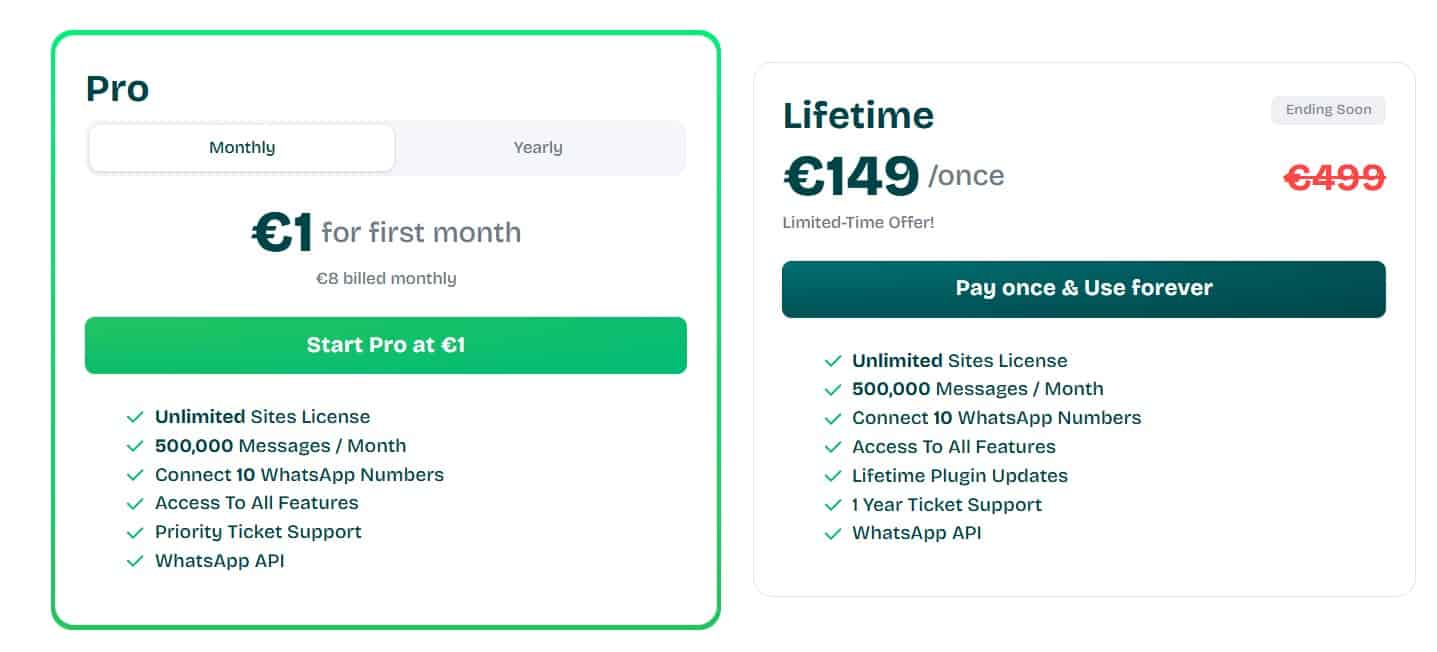Click the checkmark beside Unlimited Sites License in Lifetime
This screenshot has height=652, width=1437.
click(x=832, y=360)
